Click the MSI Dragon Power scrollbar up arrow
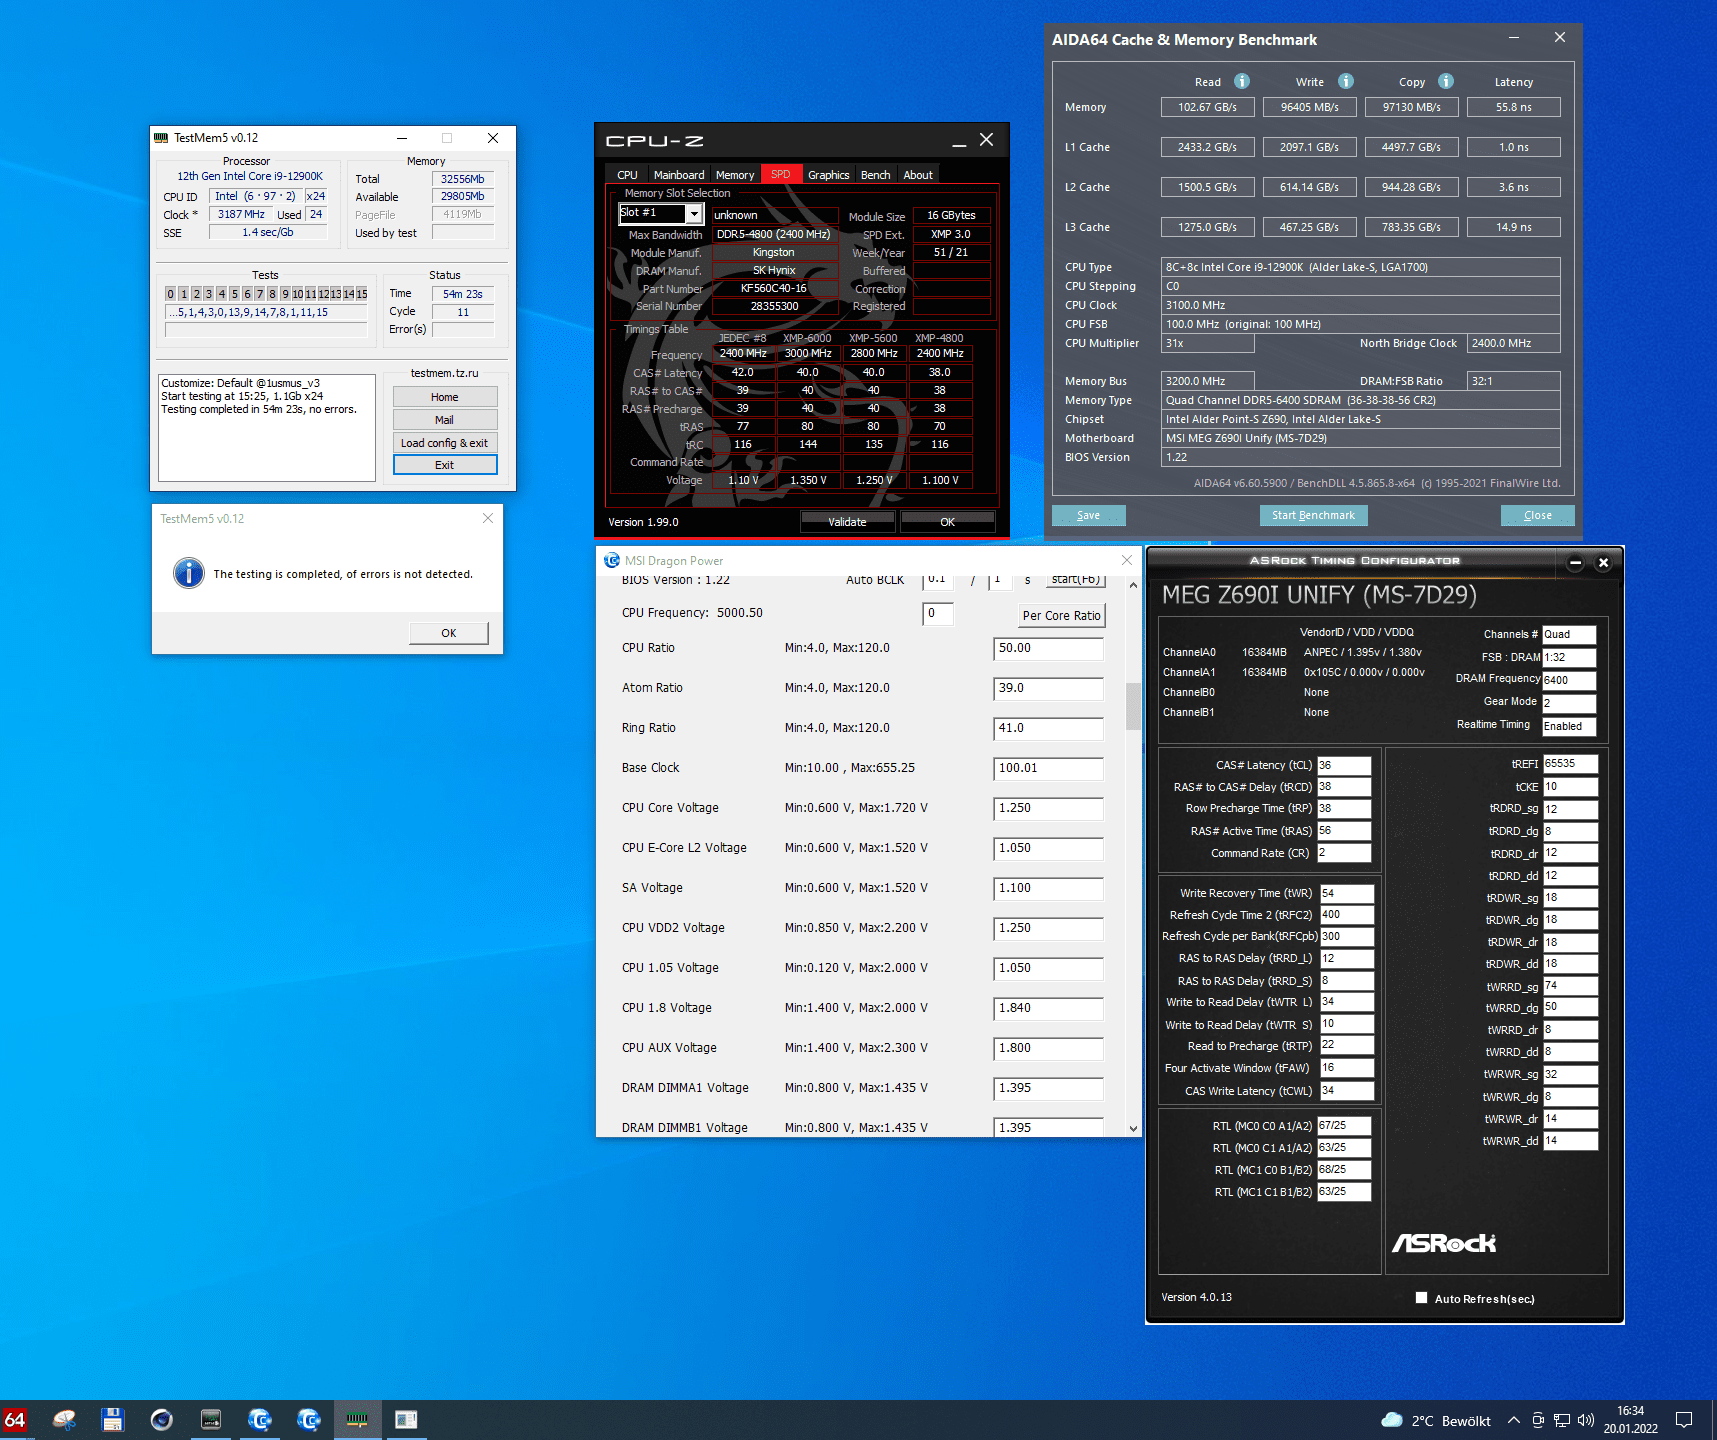1717x1440 pixels. [1133, 585]
